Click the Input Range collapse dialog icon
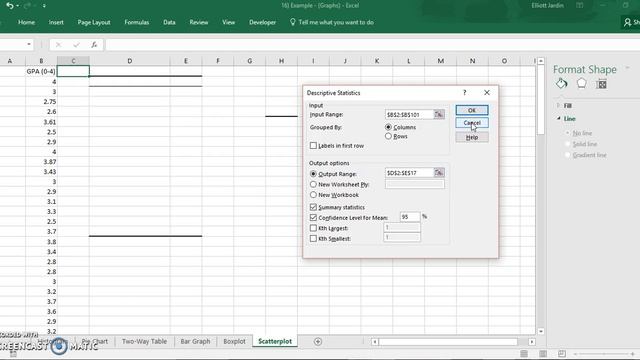 [439, 115]
